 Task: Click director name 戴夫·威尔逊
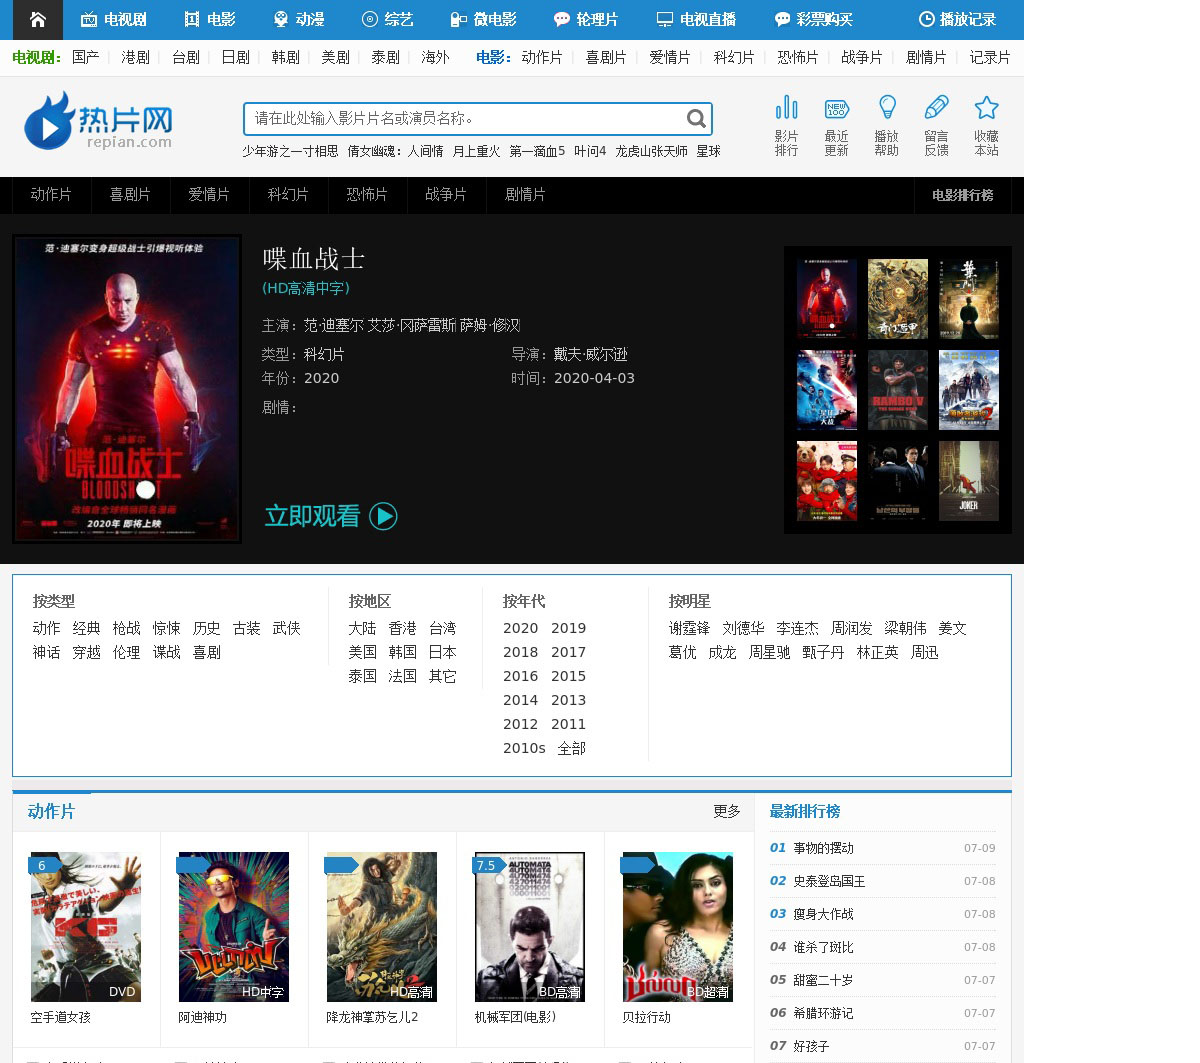click(x=591, y=354)
